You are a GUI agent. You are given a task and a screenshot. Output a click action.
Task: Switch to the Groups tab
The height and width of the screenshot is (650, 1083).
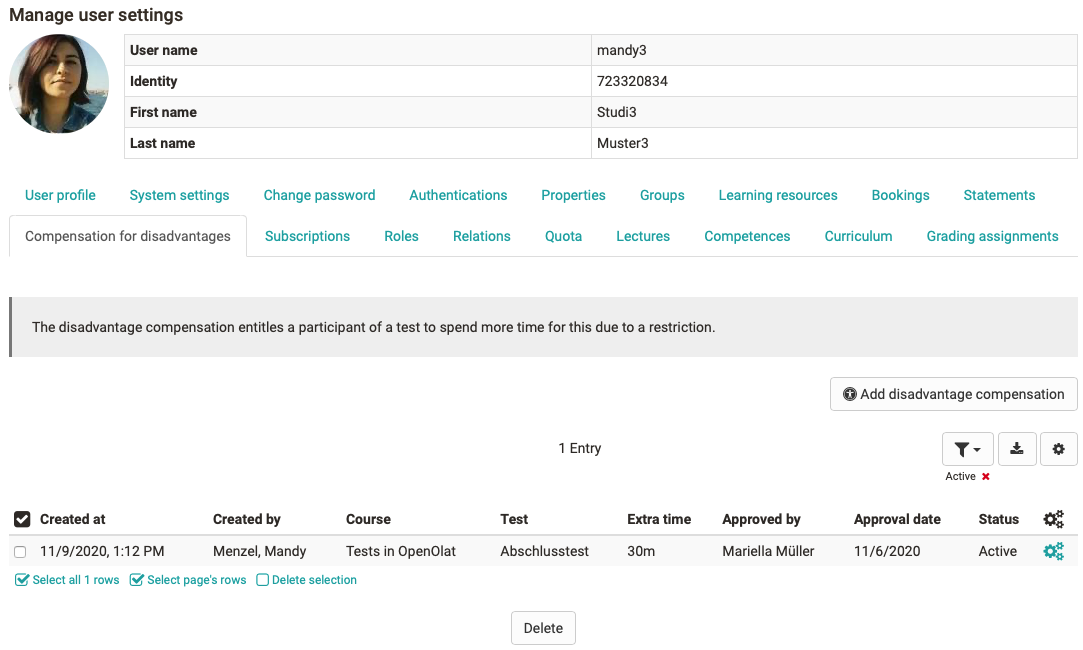click(662, 195)
